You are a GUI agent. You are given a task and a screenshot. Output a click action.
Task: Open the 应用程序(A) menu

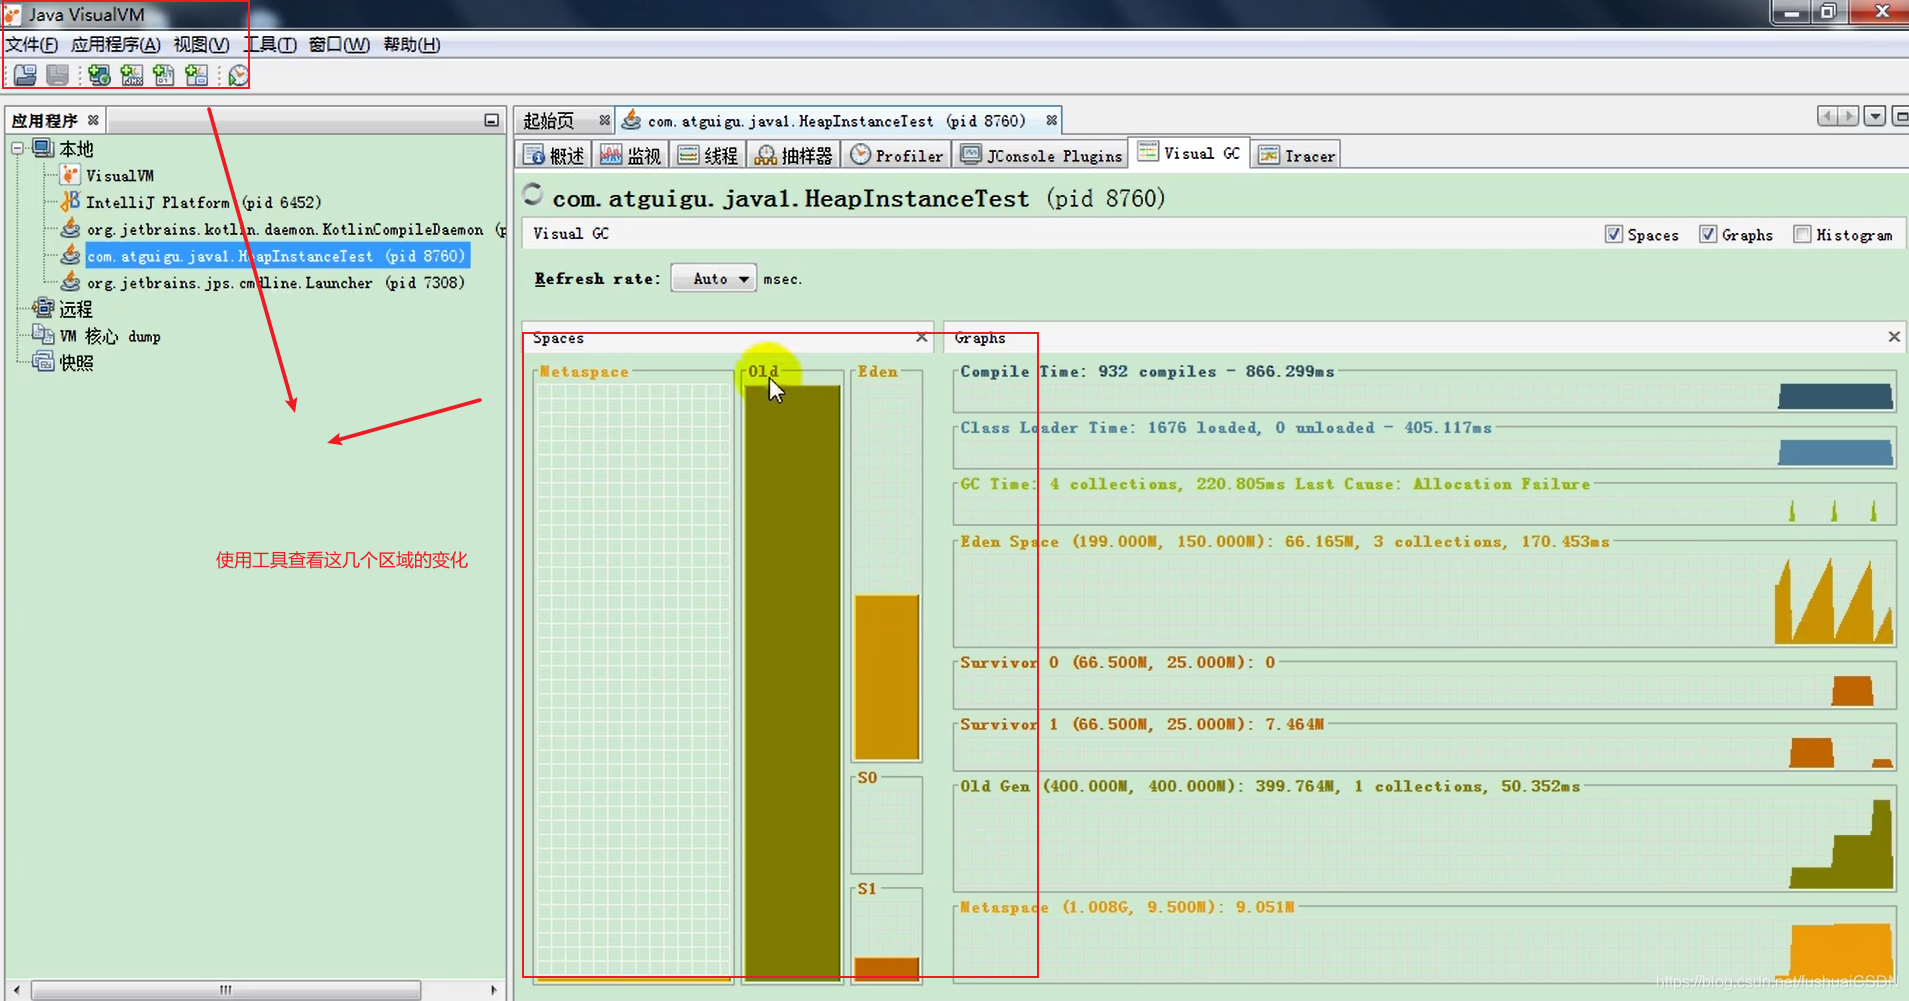tap(115, 44)
